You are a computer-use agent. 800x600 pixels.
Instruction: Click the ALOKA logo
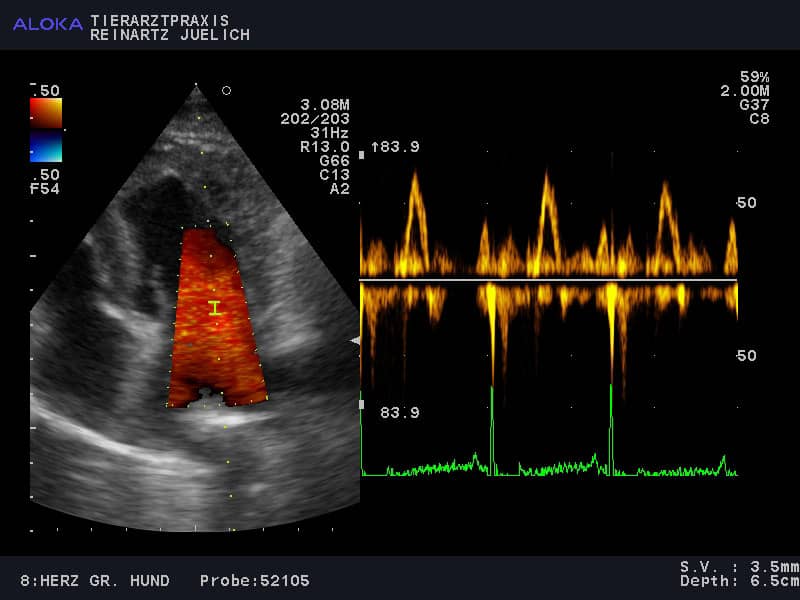point(47,24)
